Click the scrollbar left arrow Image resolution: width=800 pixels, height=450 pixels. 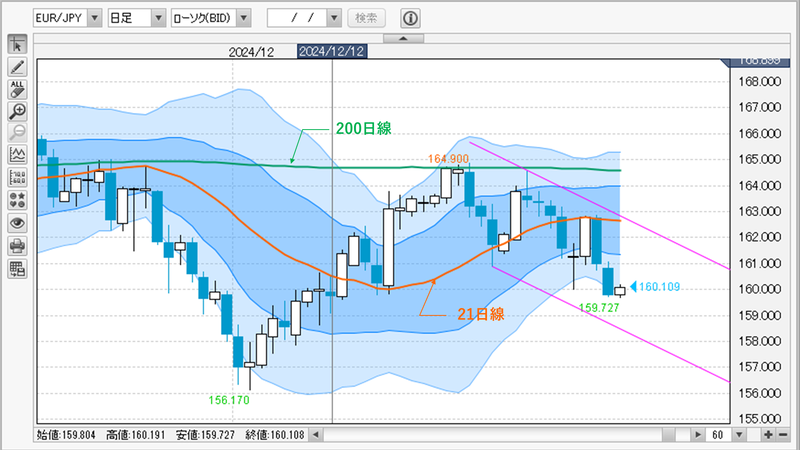316,435
